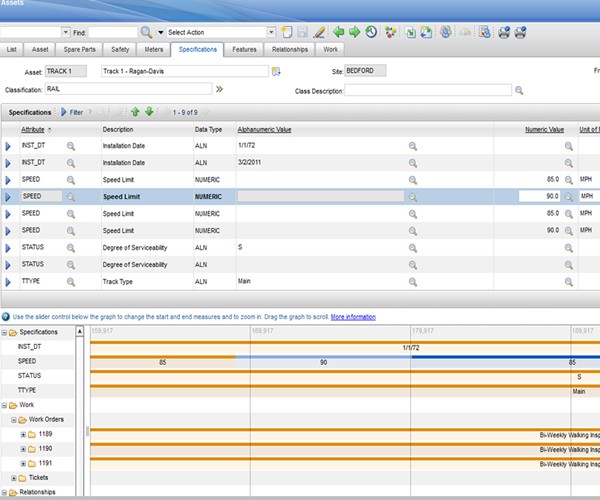
Task: Click the Find magnifier search icon
Action: (146, 32)
